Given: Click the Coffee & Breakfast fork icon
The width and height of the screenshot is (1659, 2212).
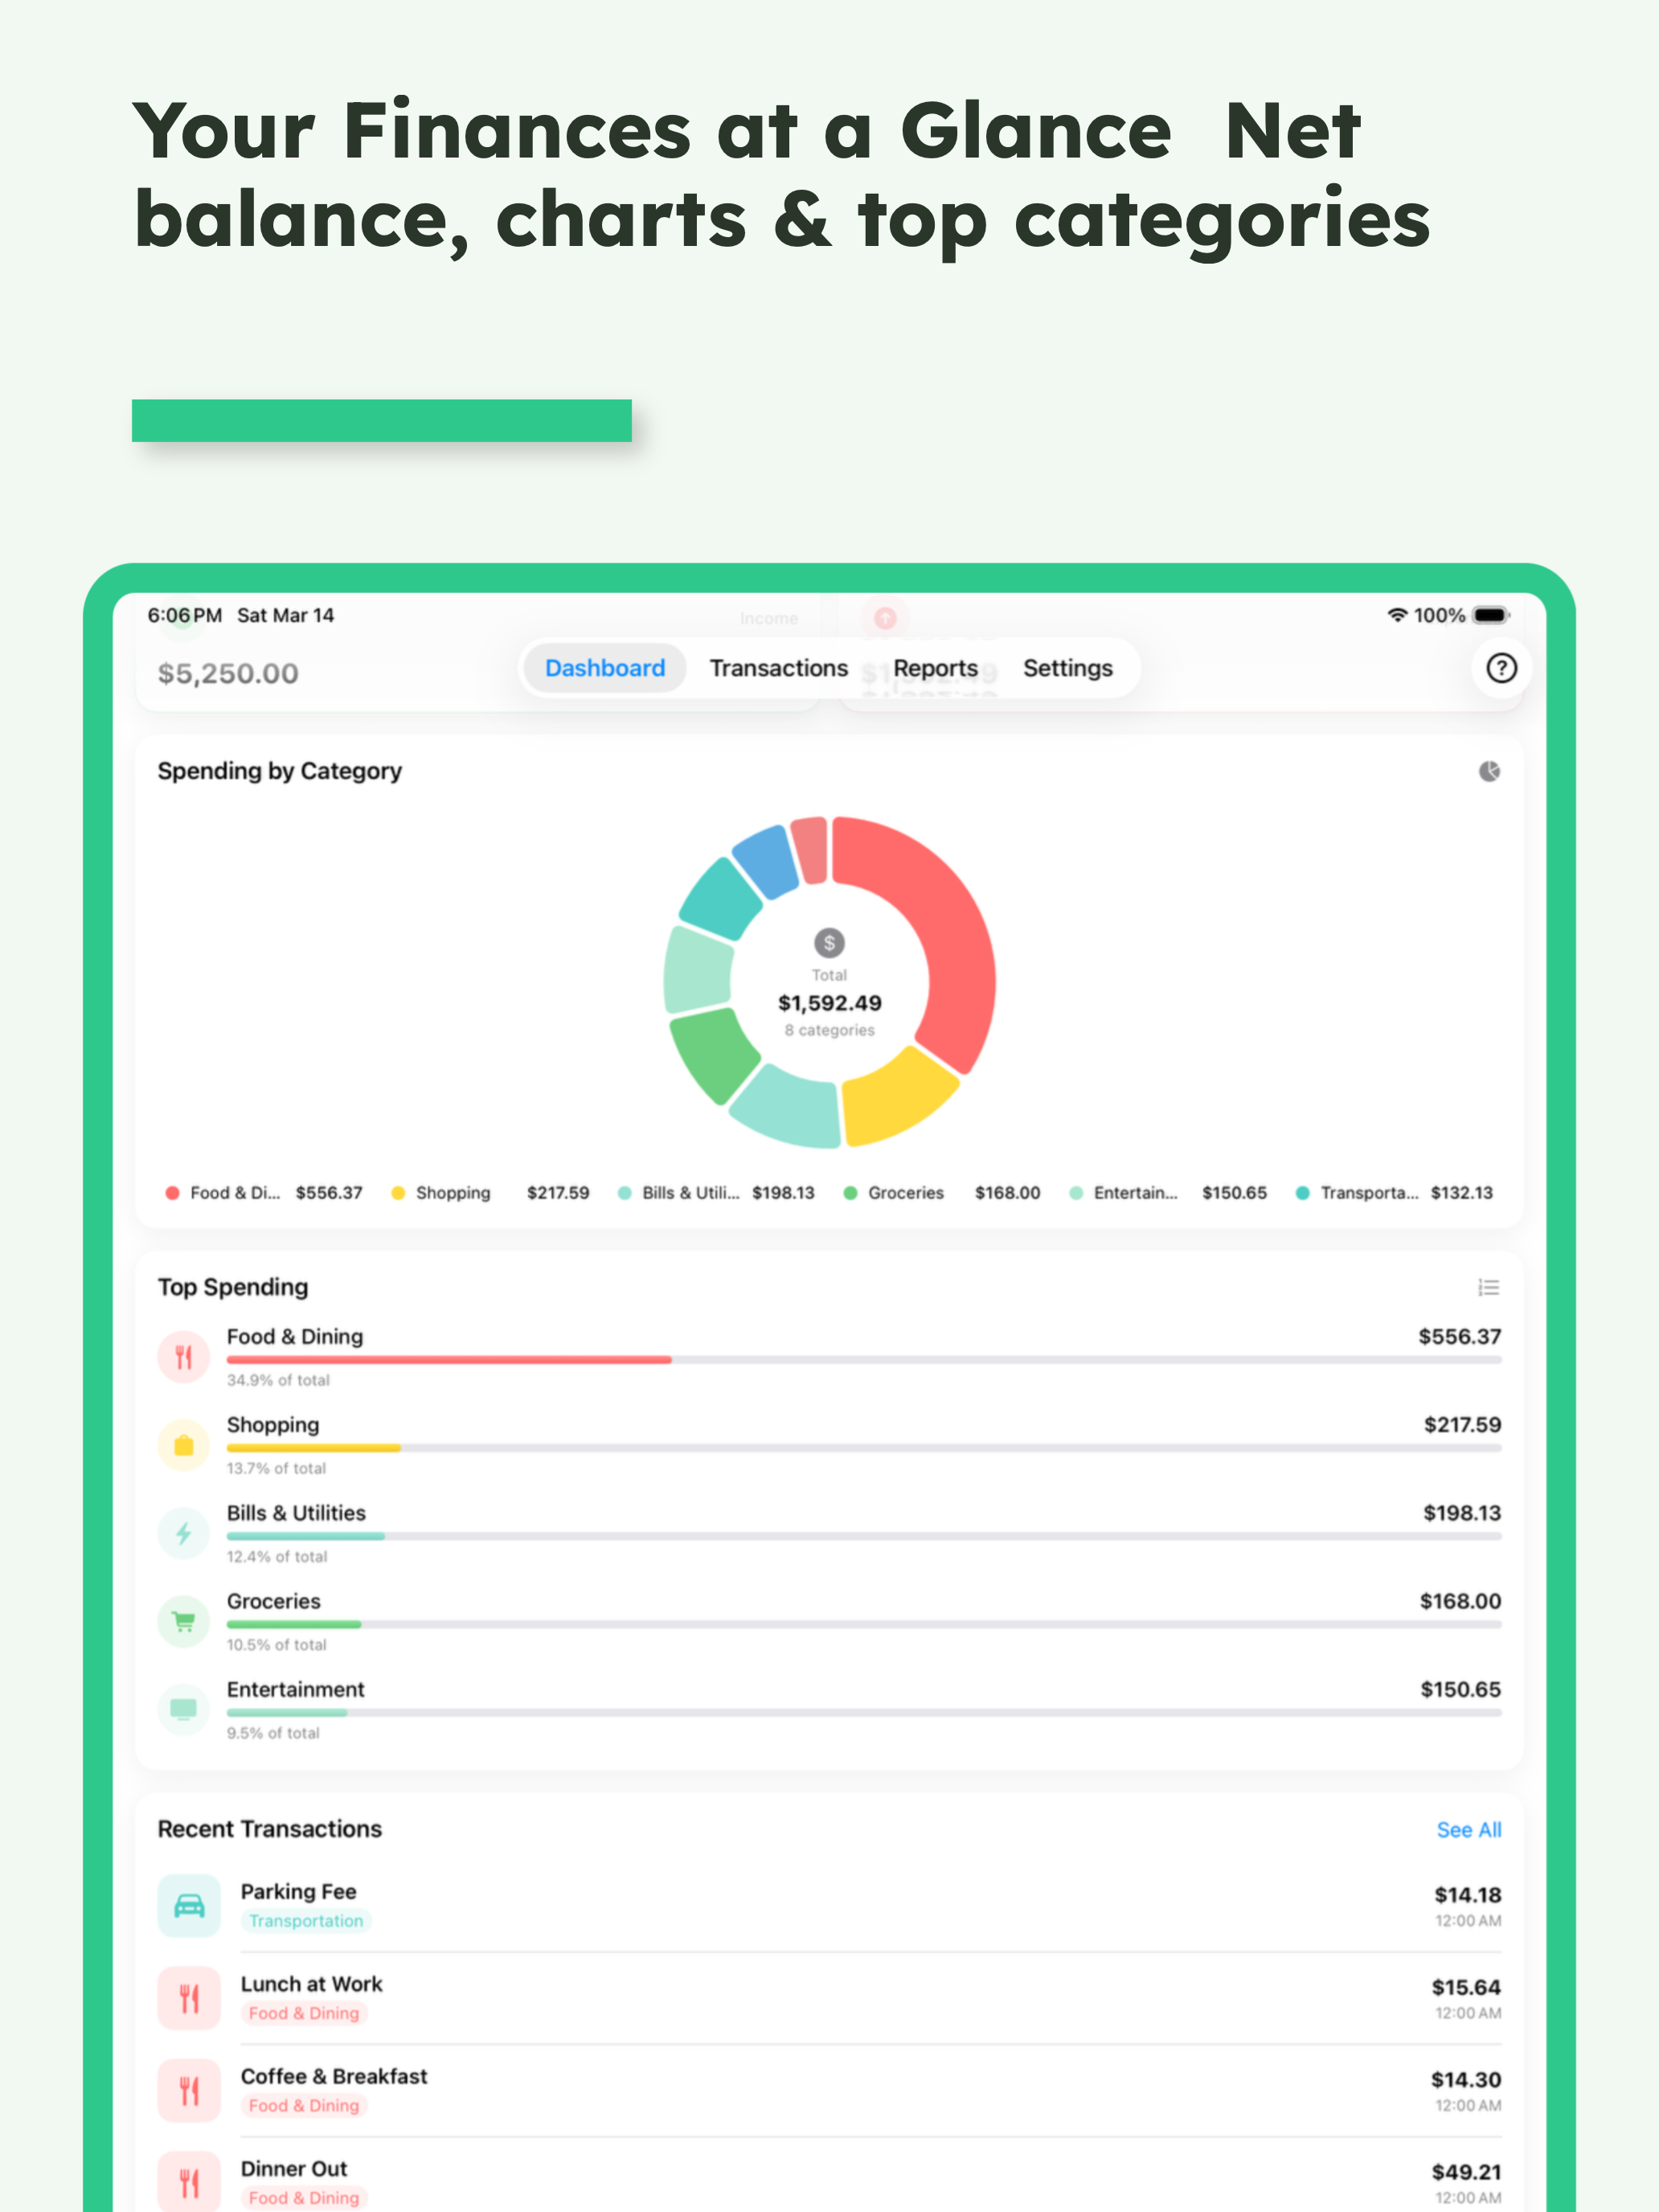Looking at the screenshot, I should pyautogui.click(x=189, y=2090).
